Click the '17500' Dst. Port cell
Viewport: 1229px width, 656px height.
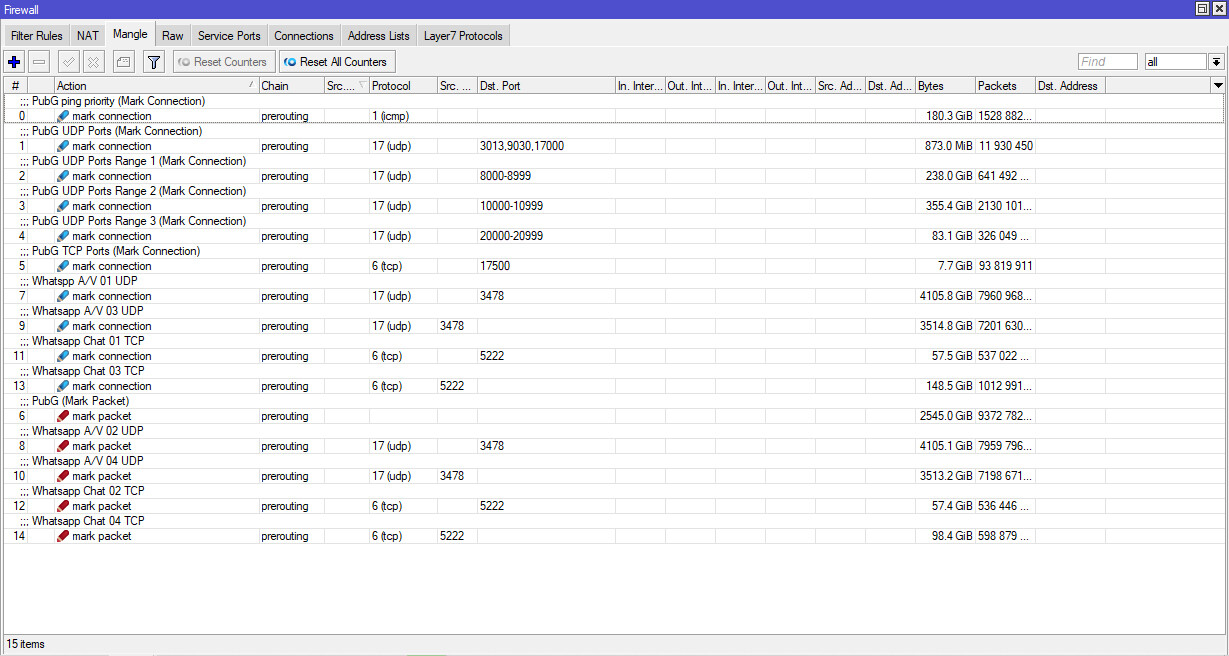point(546,266)
